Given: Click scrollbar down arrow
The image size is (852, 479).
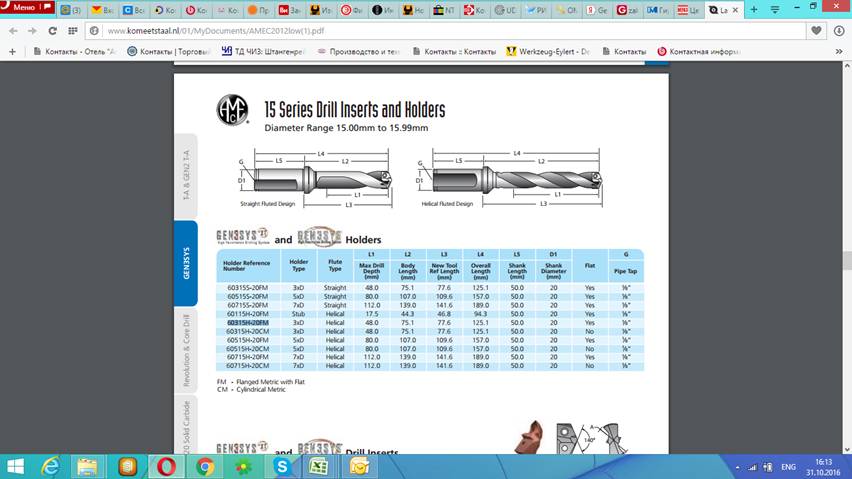Looking at the screenshot, I should pos(847,450).
